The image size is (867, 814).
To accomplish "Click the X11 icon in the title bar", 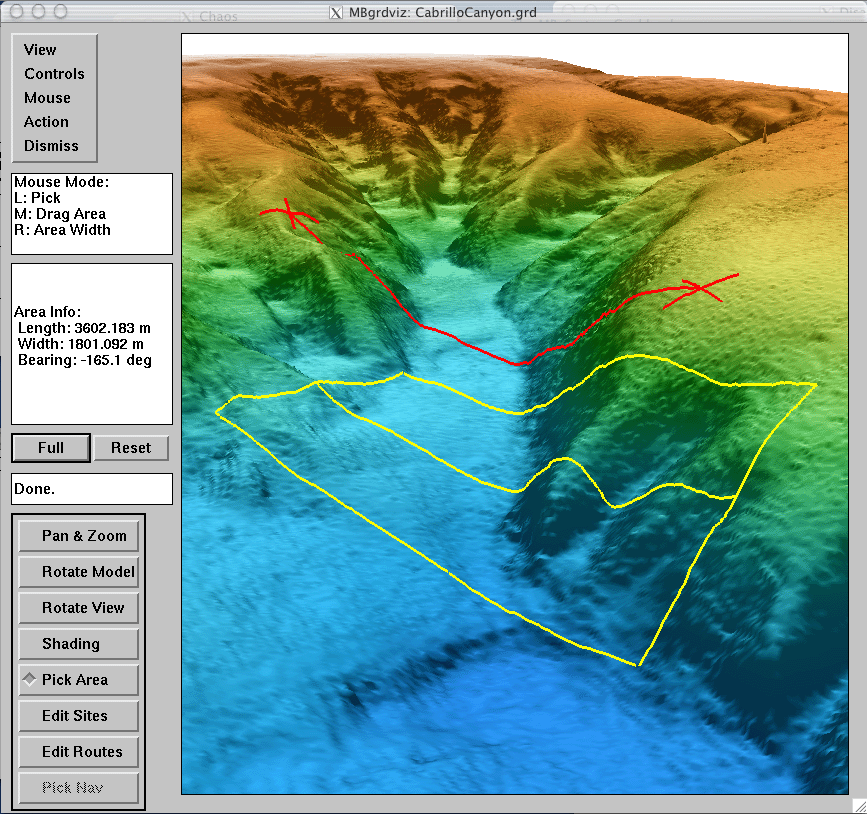I will point(336,13).
